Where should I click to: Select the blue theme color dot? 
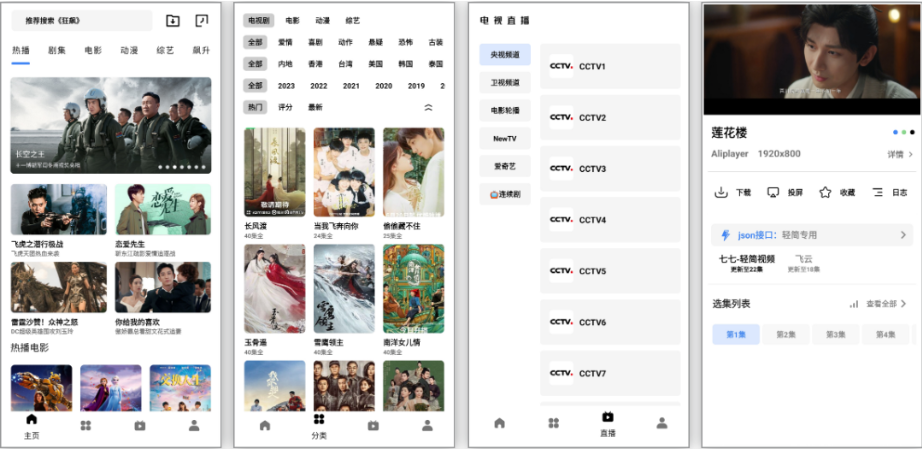pyautogui.click(x=895, y=132)
